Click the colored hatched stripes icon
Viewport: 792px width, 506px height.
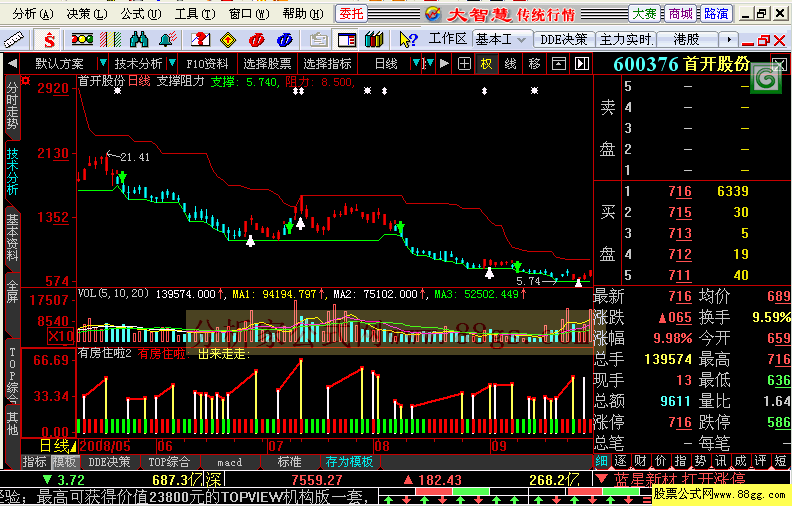111,39
